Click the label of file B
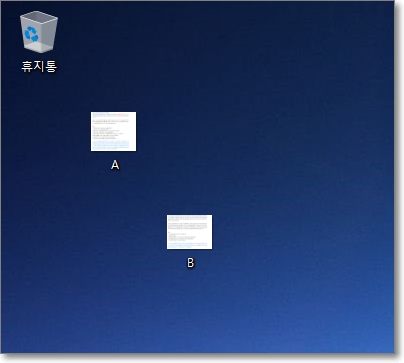Viewport: 404px width, 363px height. (190, 263)
